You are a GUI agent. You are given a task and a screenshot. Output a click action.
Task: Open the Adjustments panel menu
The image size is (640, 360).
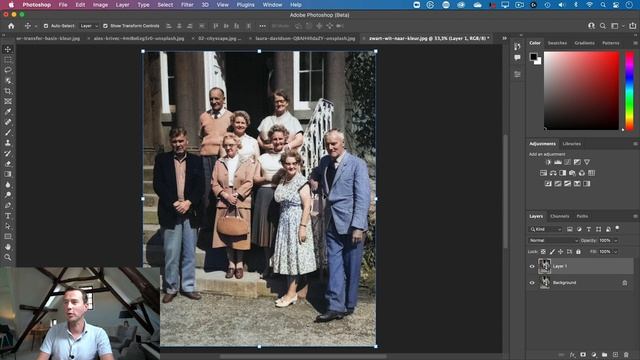(x=635, y=144)
